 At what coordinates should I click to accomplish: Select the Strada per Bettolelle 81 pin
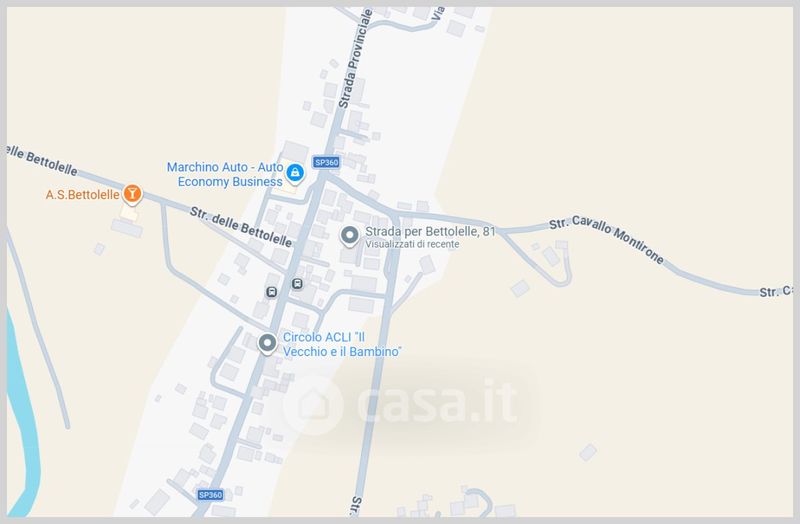click(x=349, y=236)
